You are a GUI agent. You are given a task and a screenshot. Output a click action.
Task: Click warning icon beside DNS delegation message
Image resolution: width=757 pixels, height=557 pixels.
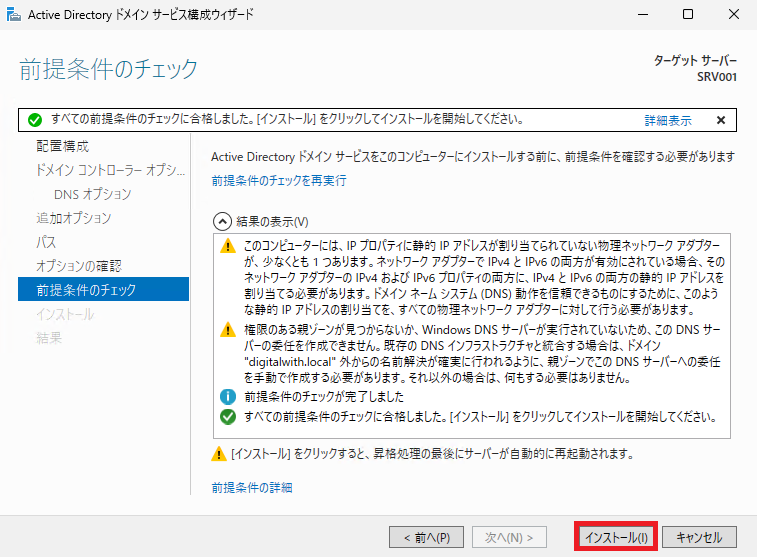point(228,330)
